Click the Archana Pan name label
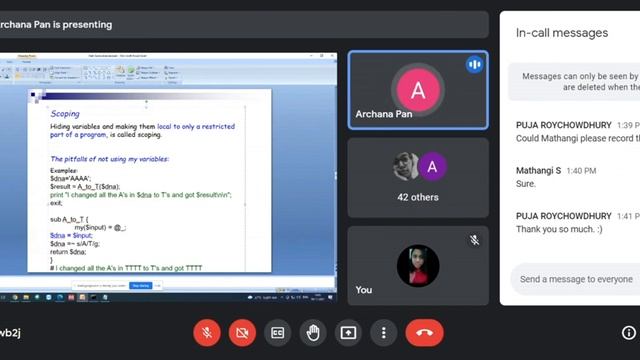The height and width of the screenshot is (360, 640). coord(384,114)
